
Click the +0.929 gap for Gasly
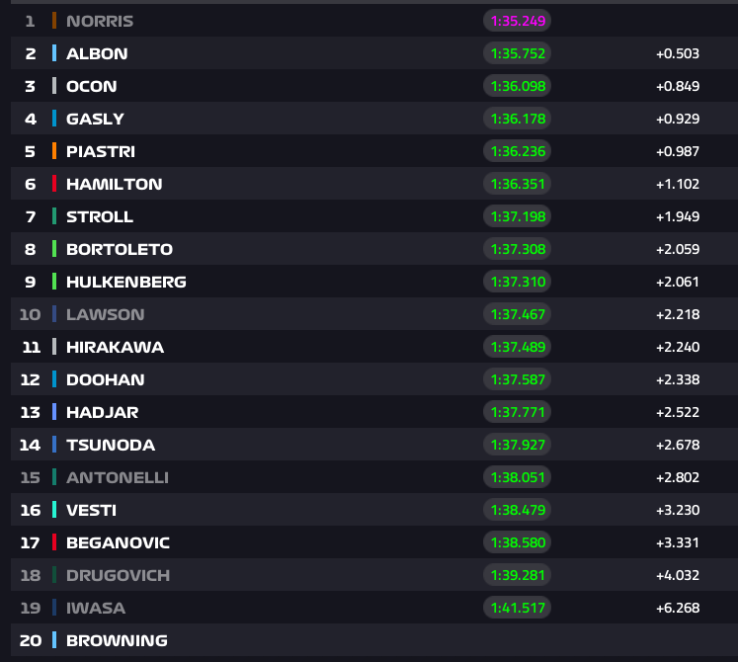pyautogui.click(x=678, y=119)
